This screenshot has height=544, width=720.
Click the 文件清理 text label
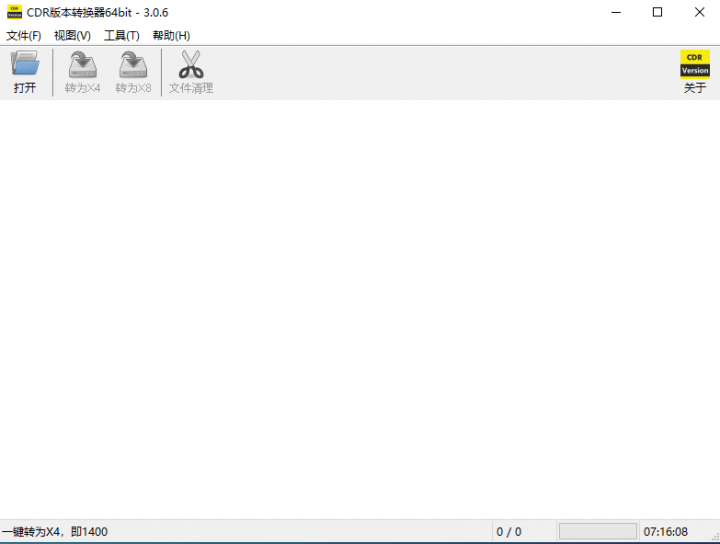[x=190, y=88]
